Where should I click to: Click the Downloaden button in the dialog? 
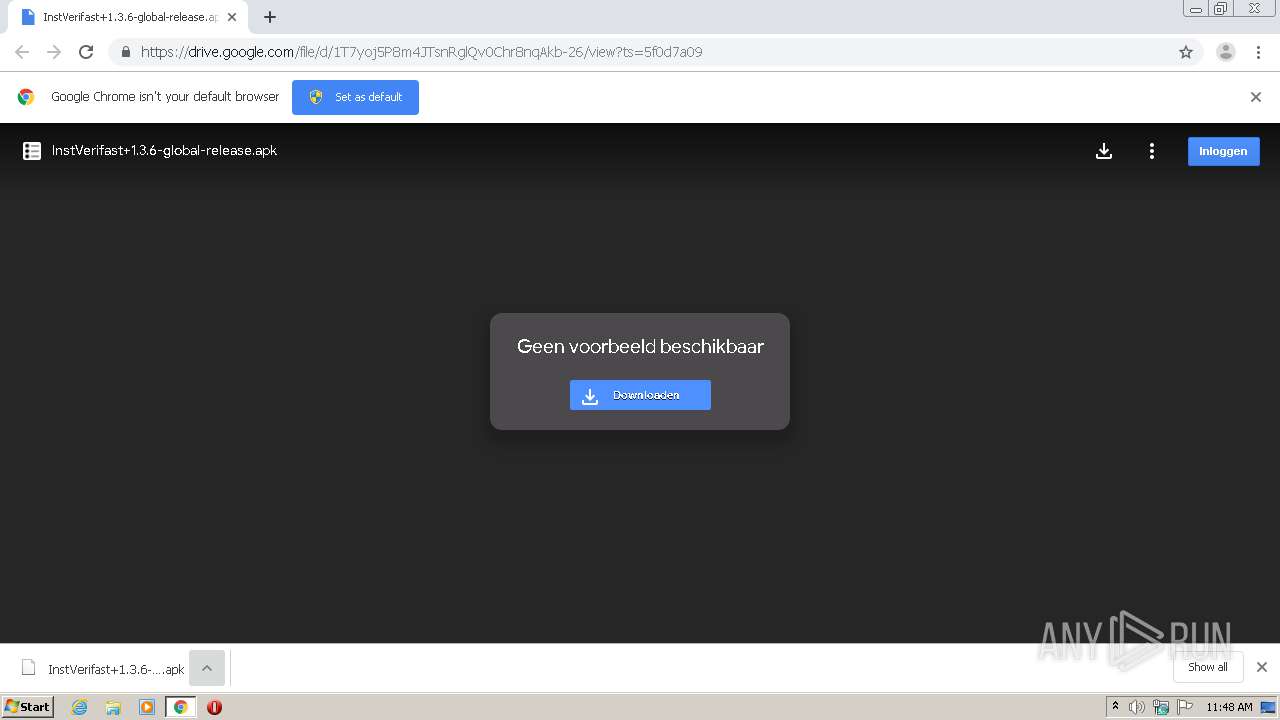(x=640, y=395)
